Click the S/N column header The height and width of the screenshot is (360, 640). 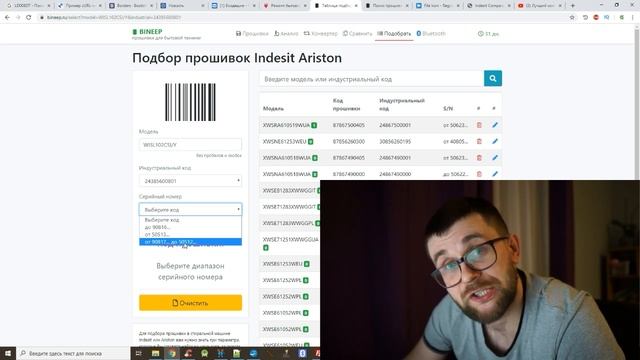click(x=448, y=109)
